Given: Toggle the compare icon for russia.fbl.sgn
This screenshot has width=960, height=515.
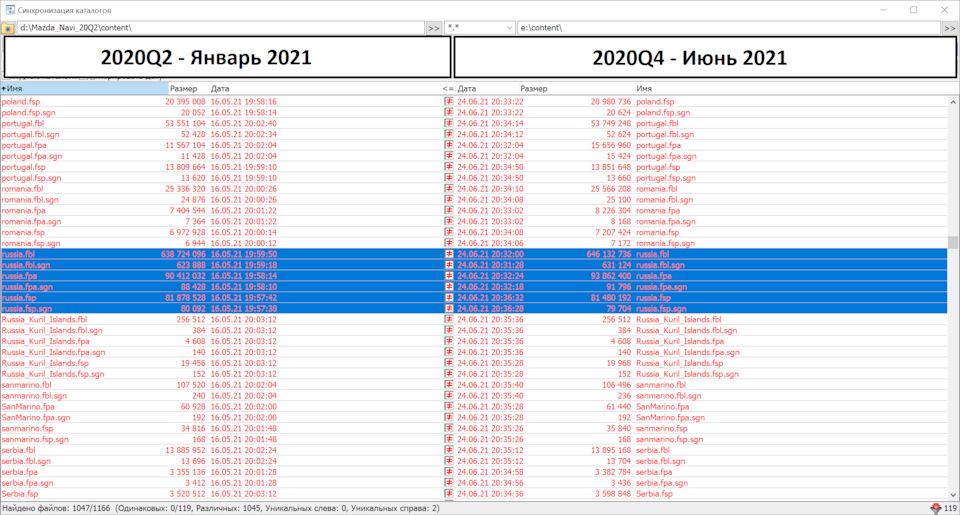Looking at the screenshot, I should coord(449,265).
